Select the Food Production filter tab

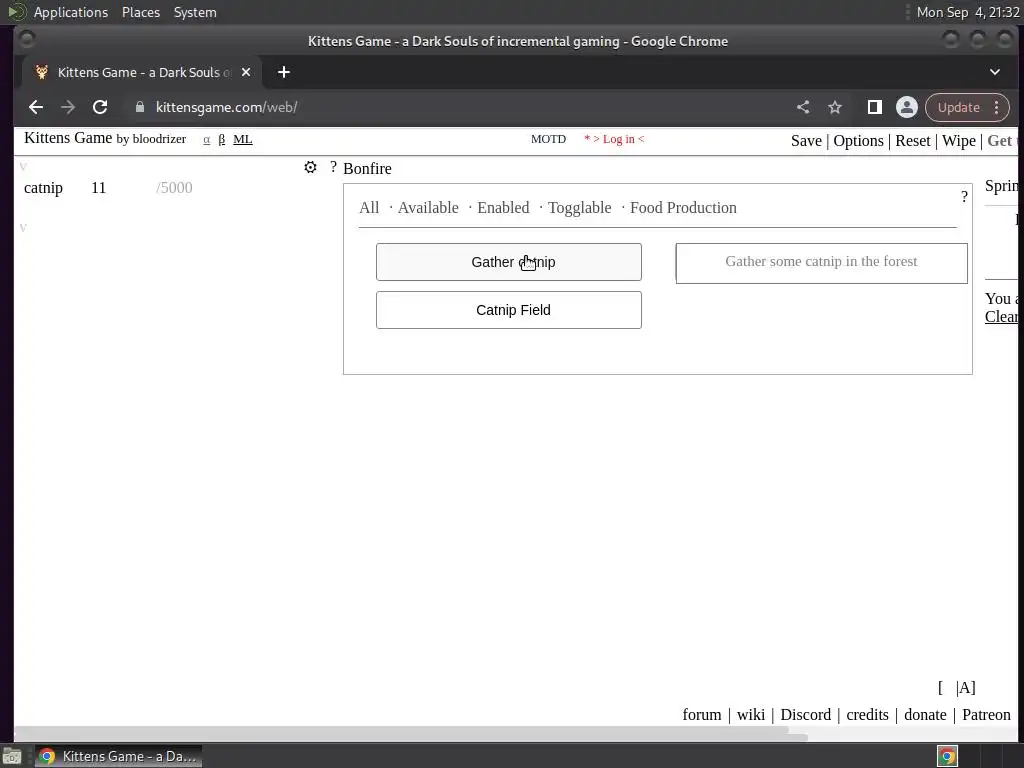[683, 208]
